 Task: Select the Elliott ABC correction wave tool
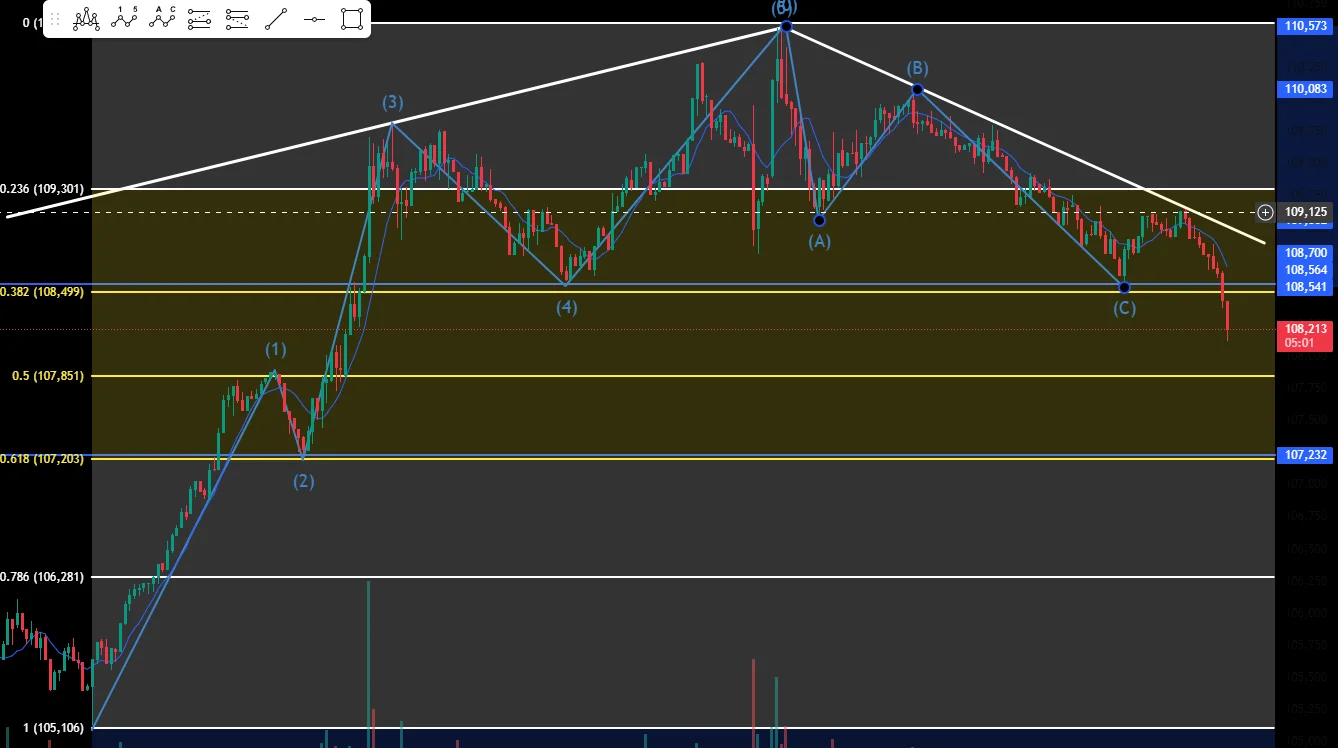click(163, 19)
